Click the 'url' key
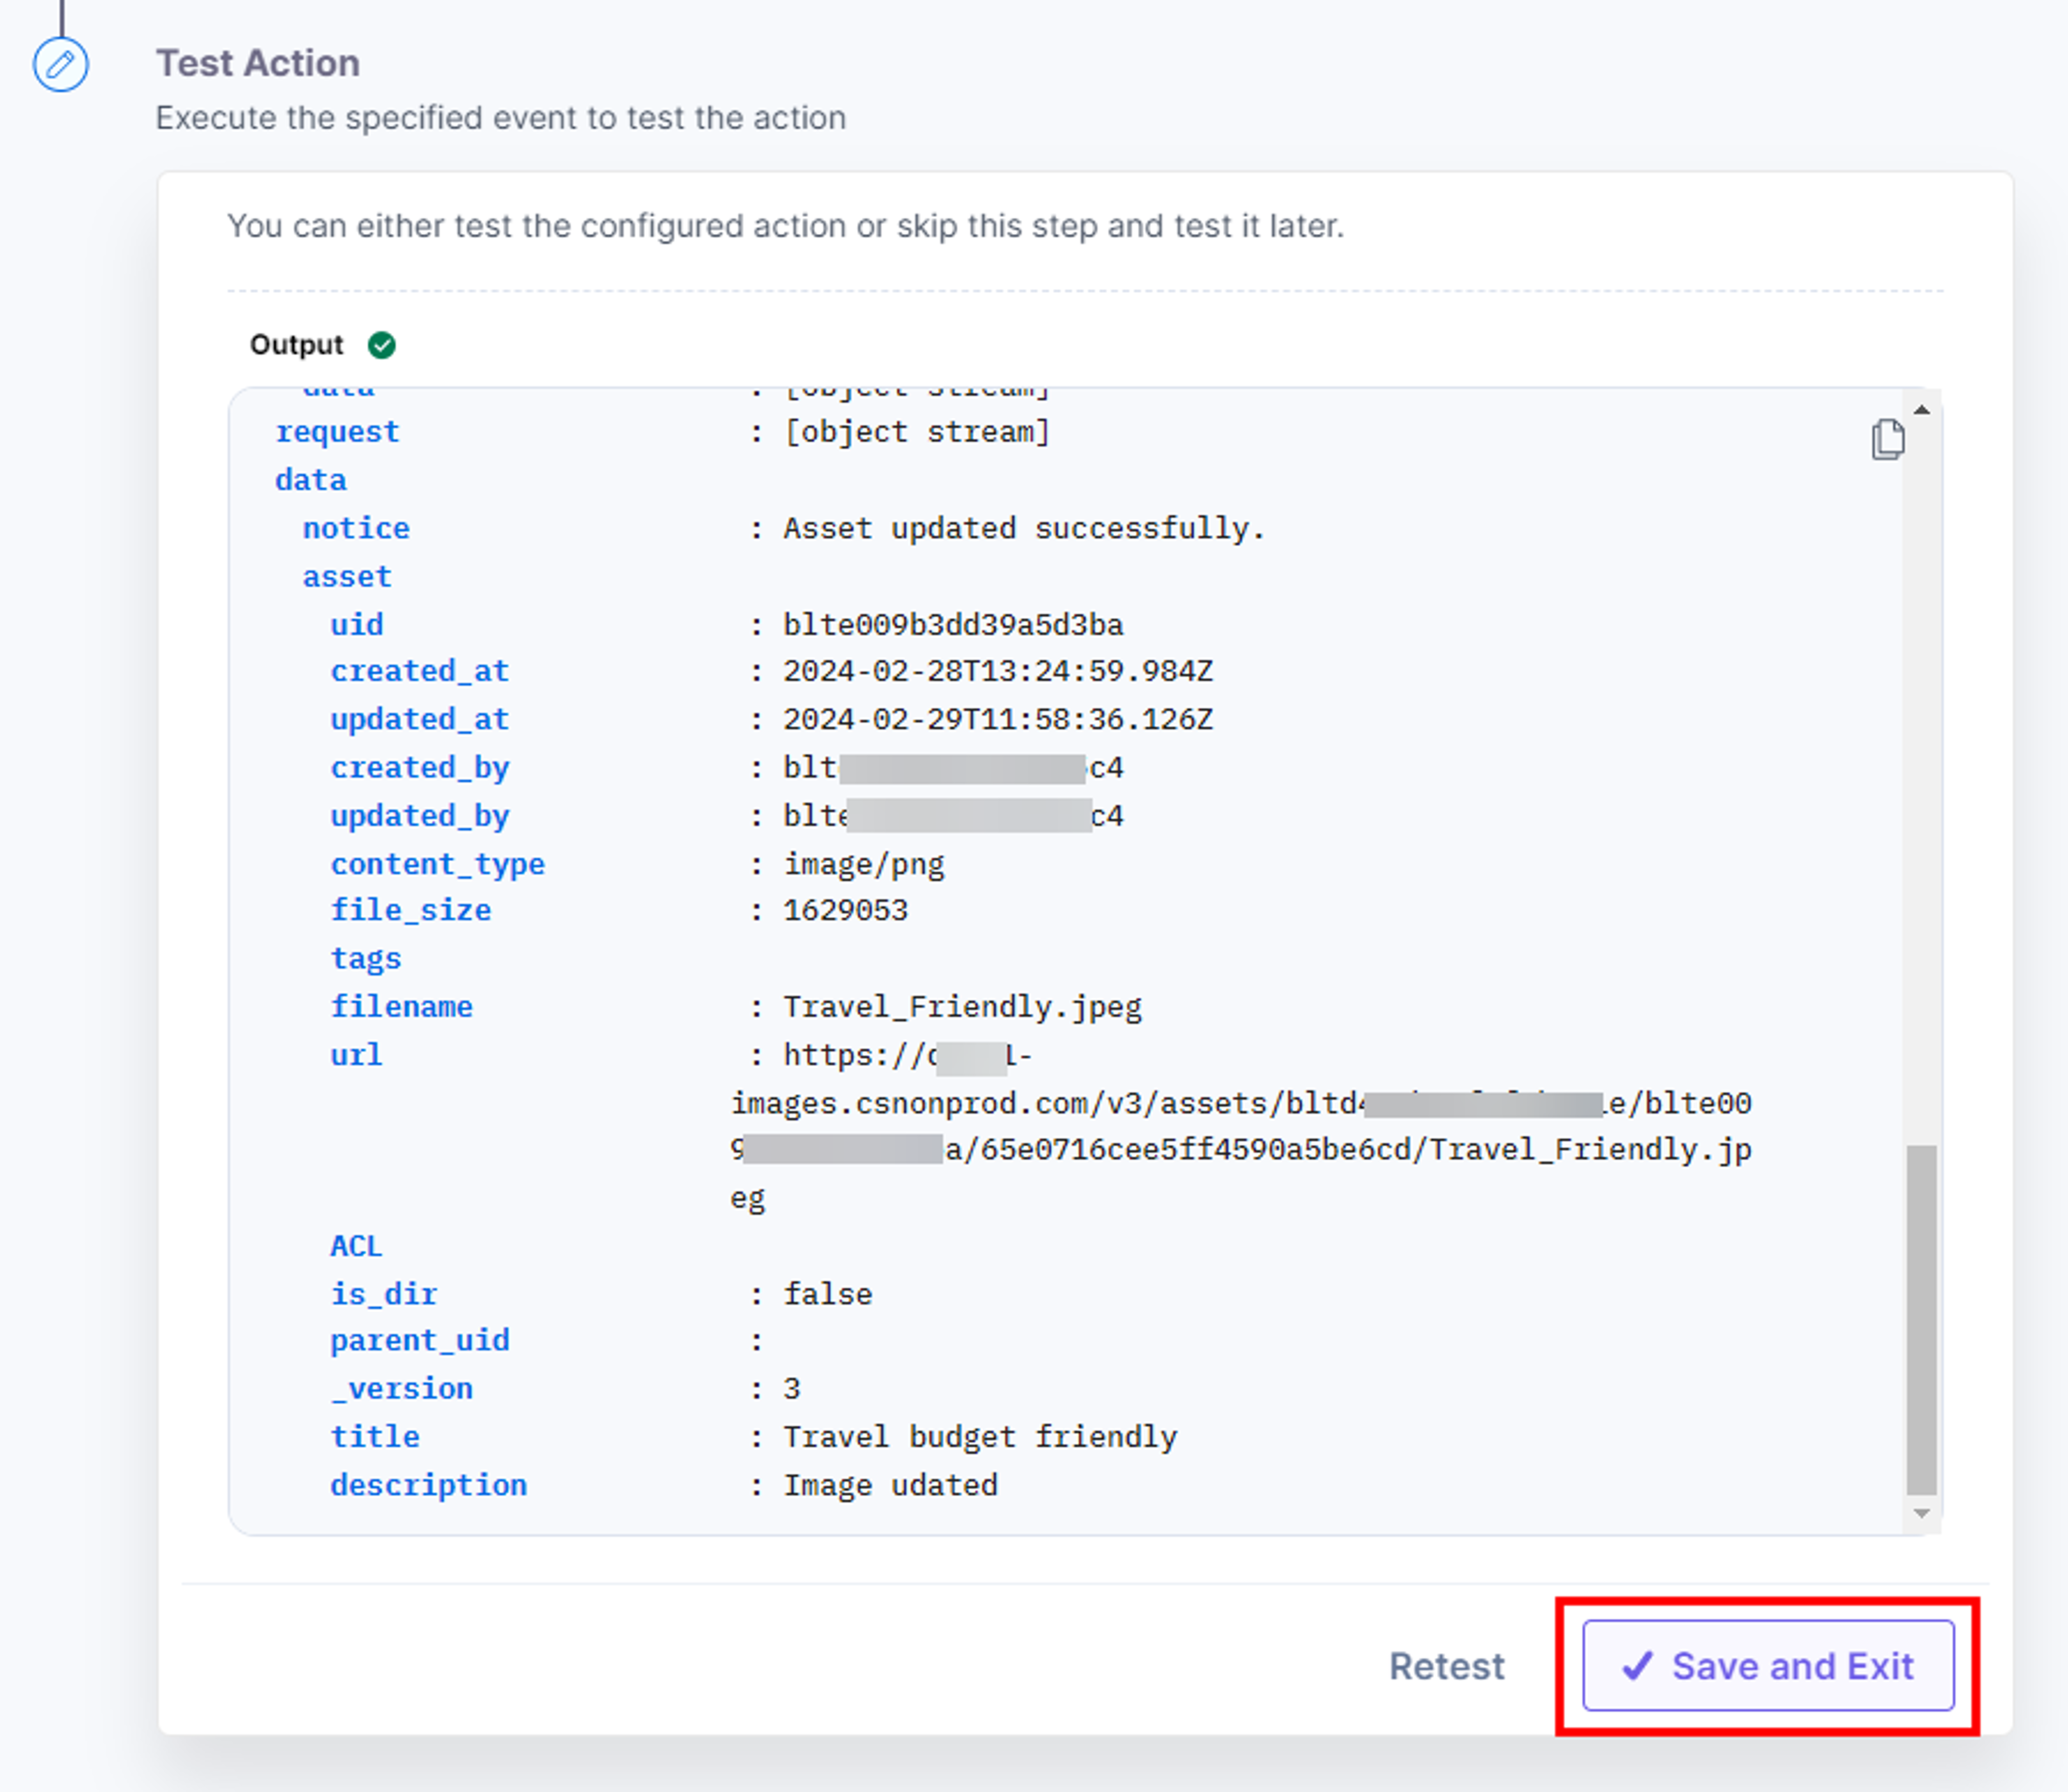Screen dimensions: 2068x1792 357,1055
